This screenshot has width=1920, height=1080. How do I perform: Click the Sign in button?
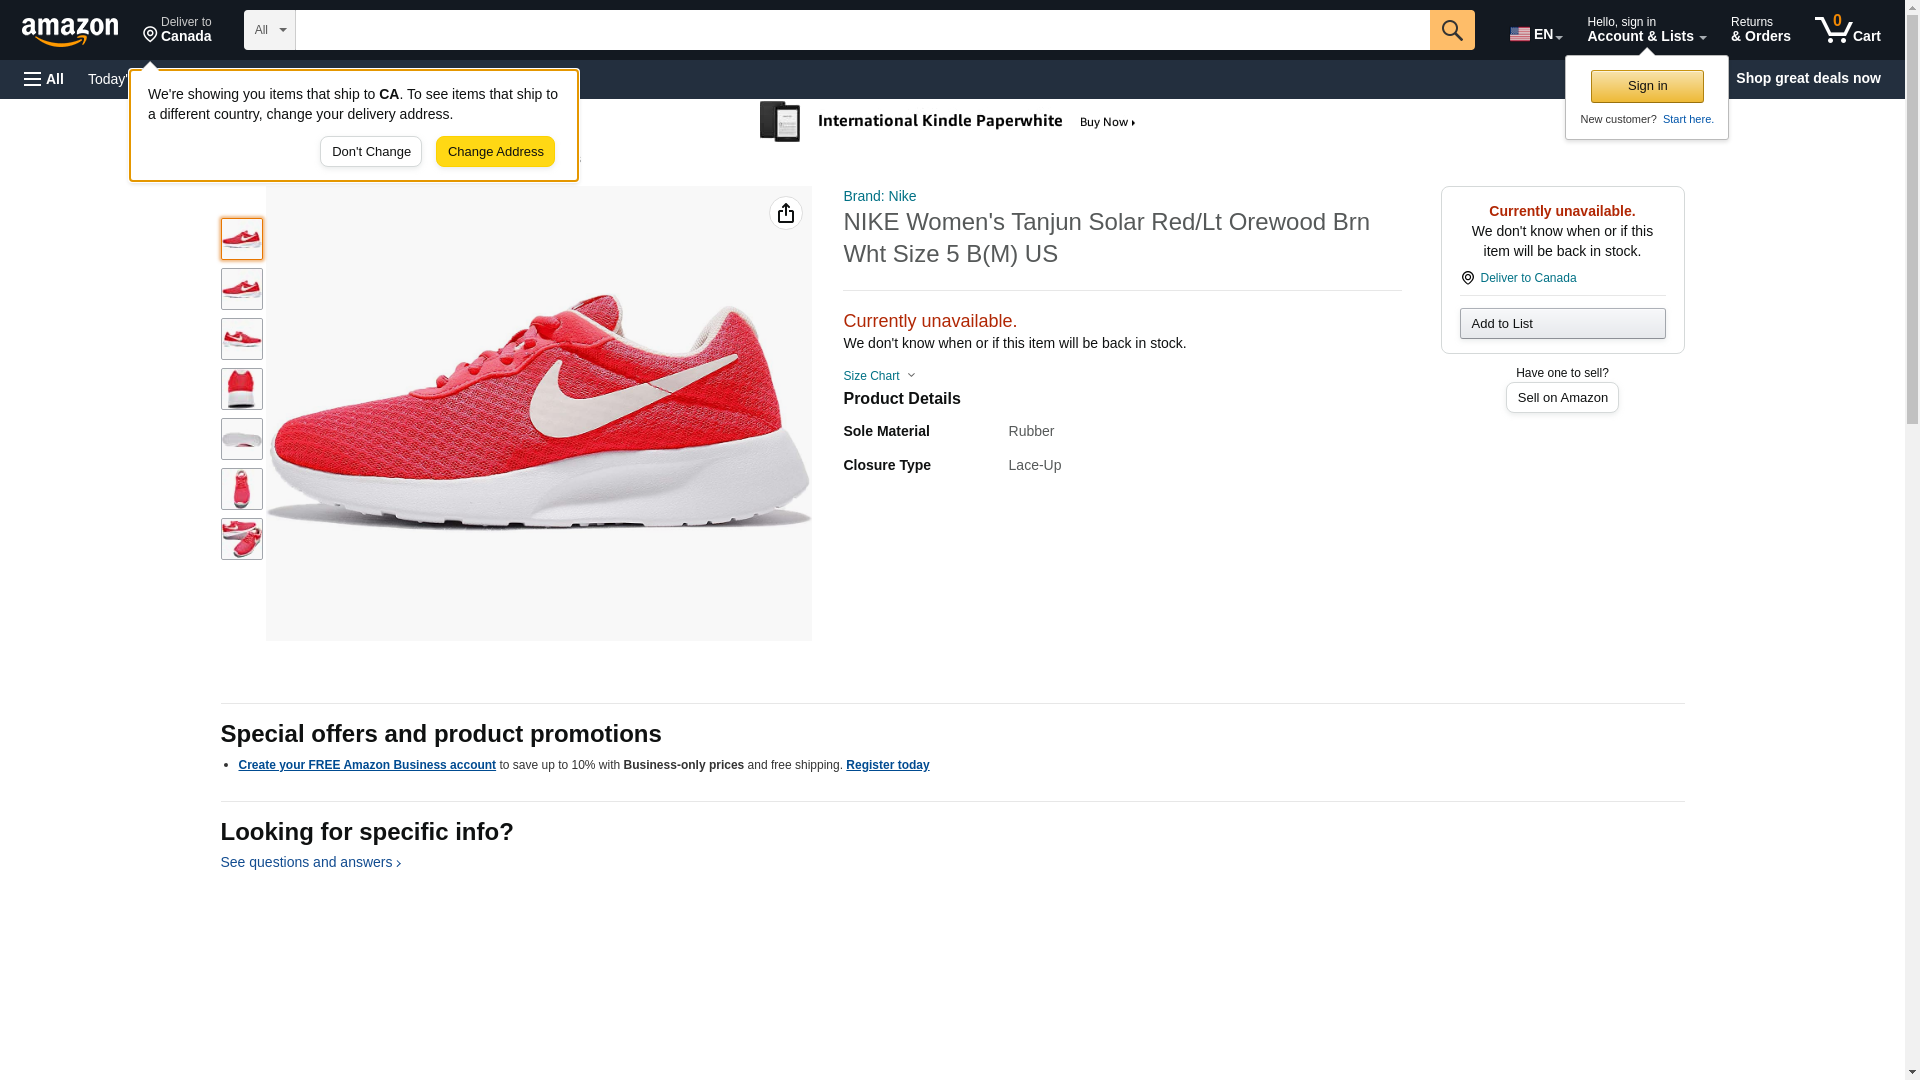1646,86
